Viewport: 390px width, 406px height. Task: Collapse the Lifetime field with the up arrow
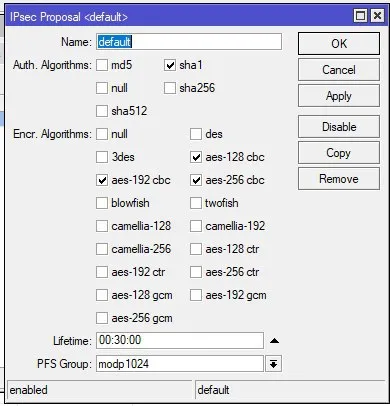point(274,341)
